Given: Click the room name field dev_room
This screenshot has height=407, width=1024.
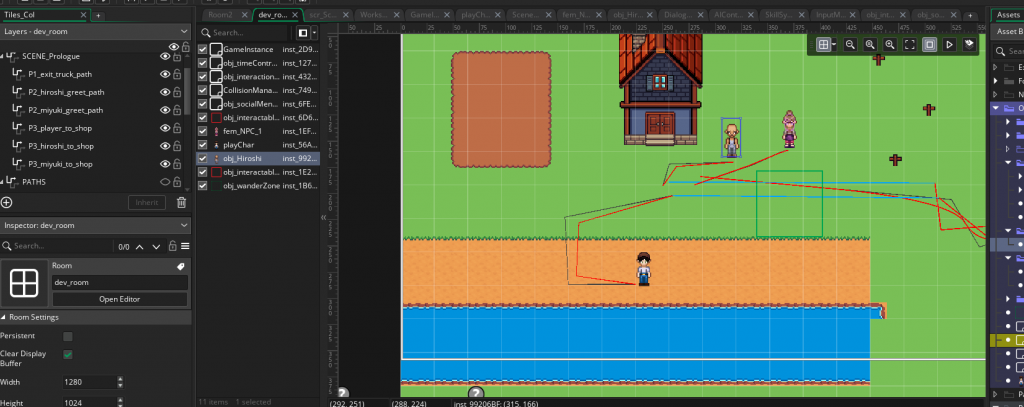Looking at the screenshot, I should (x=120, y=283).
